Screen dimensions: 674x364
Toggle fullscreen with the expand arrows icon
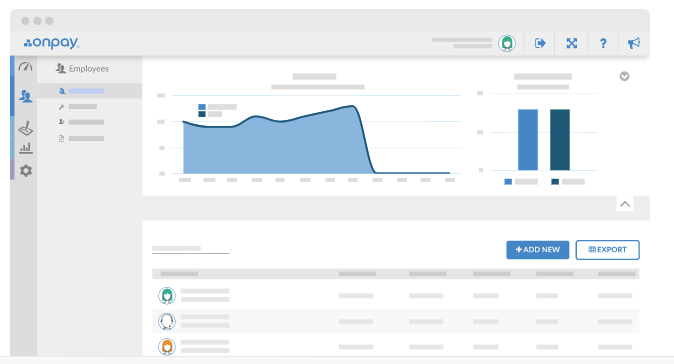coord(571,43)
